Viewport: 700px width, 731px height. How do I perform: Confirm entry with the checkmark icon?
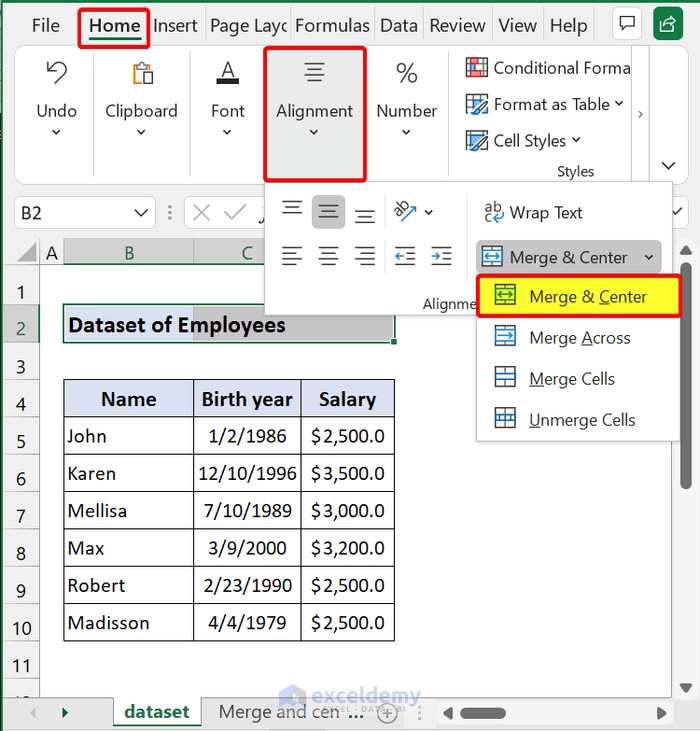[x=234, y=213]
